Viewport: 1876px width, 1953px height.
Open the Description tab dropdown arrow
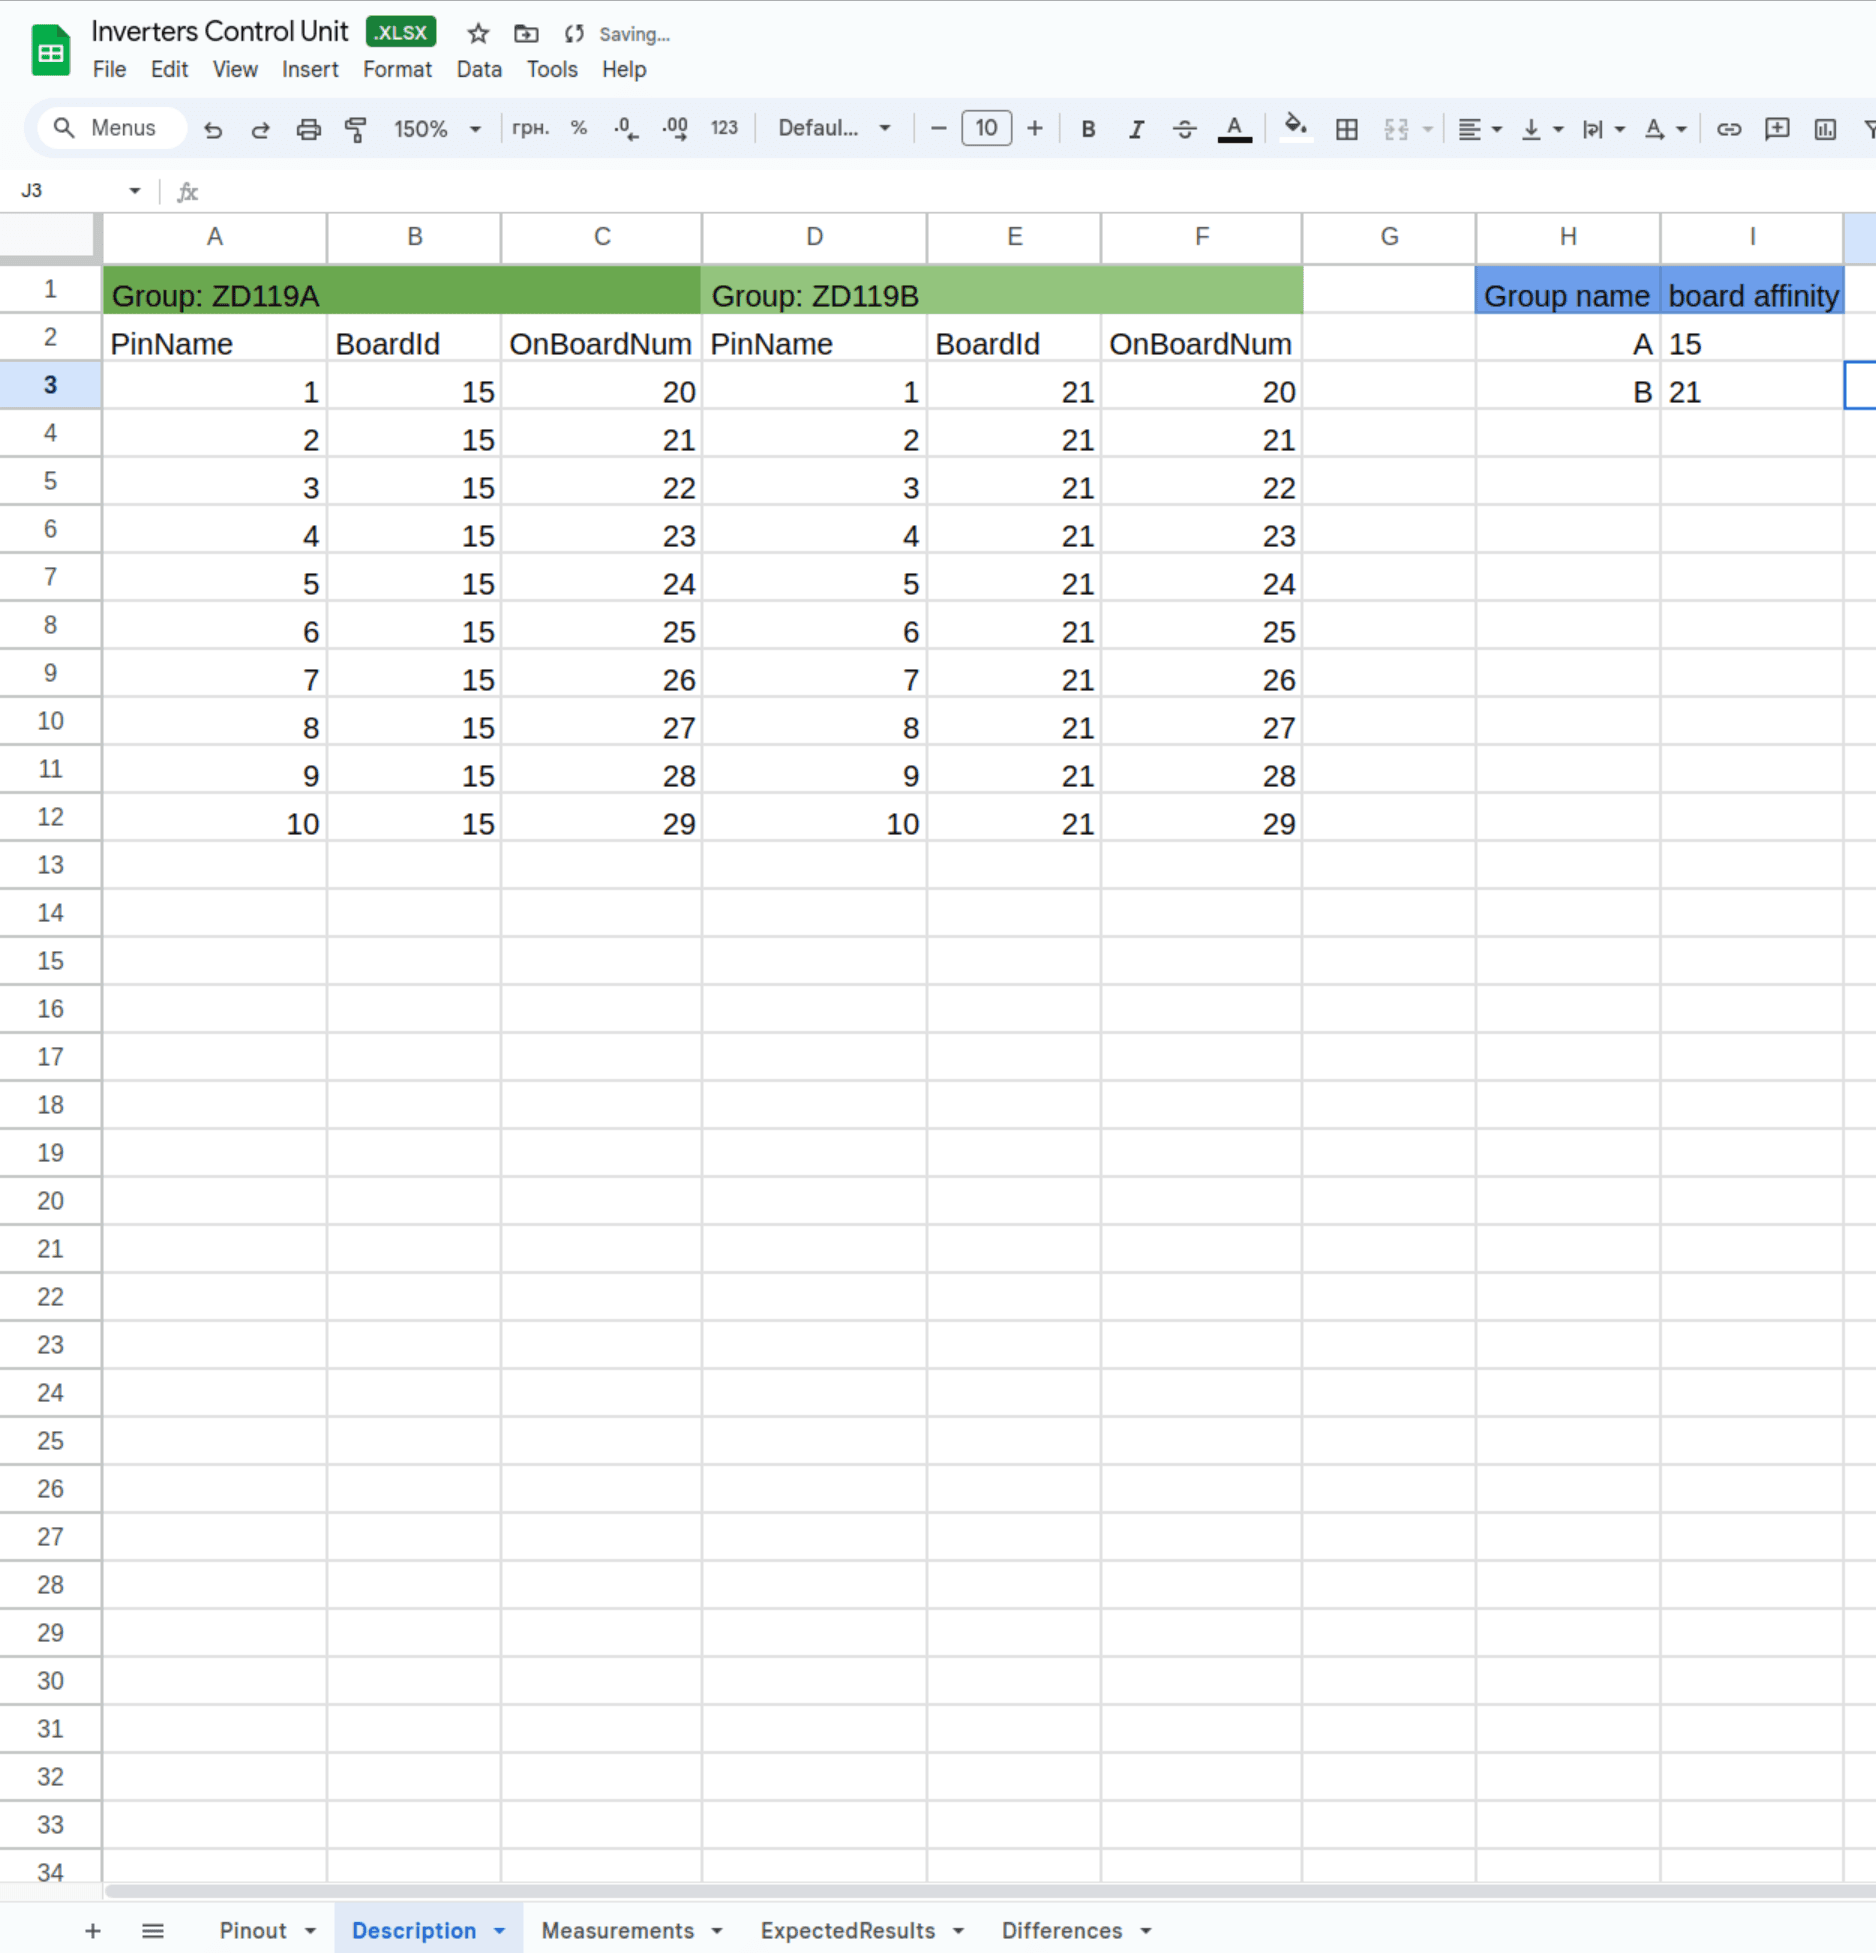499,1931
